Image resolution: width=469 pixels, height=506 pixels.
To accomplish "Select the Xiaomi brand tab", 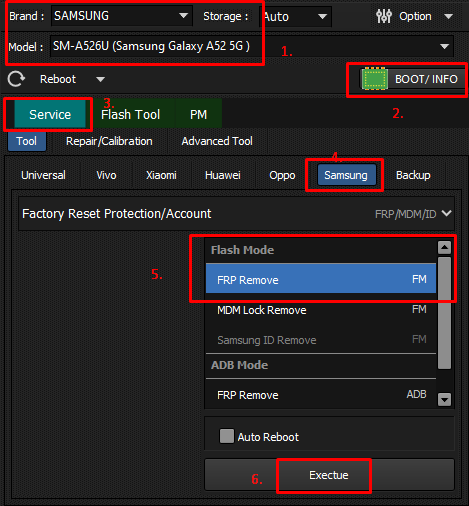I will 161,175.
